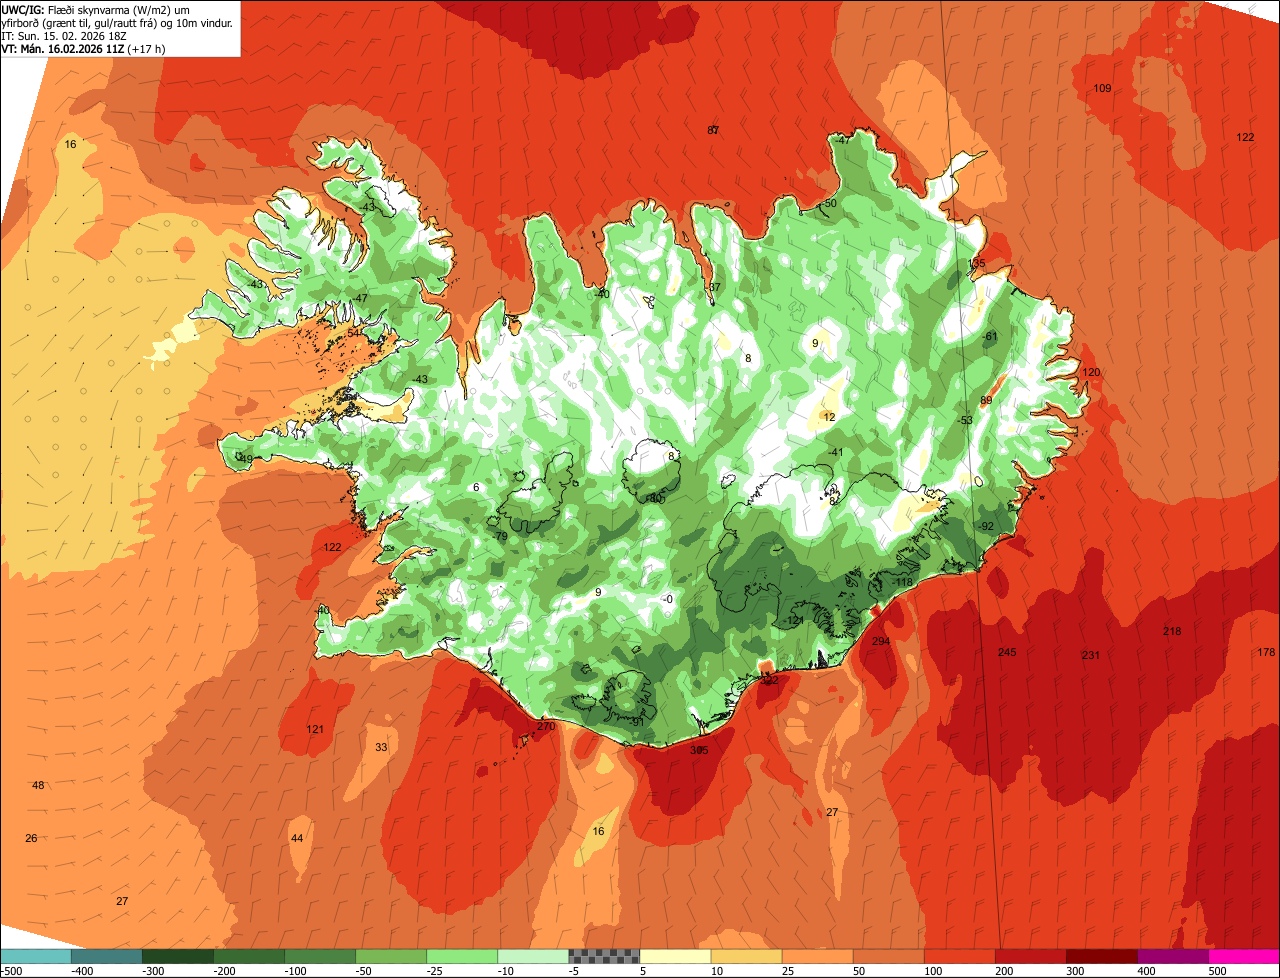The height and width of the screenshot is (978, 1280).
Task: Click the map value '33'
Action: (381, 748)
